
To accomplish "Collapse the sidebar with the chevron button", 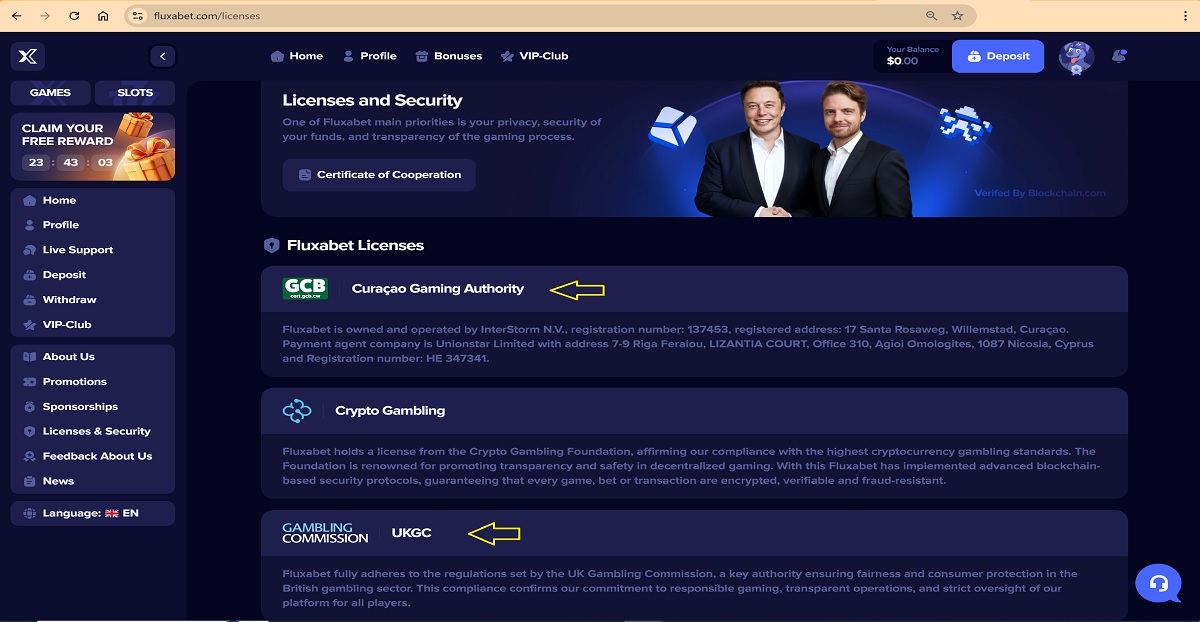I will [x=162, y=56].
